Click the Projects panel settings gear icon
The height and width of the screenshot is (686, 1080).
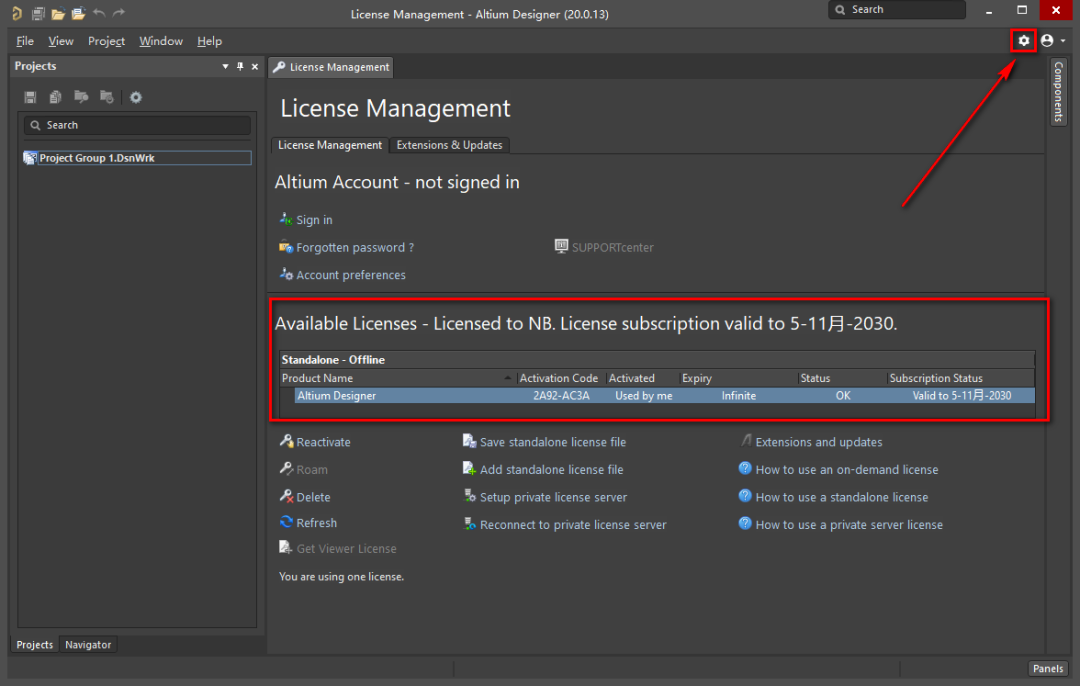pos(136,97)
